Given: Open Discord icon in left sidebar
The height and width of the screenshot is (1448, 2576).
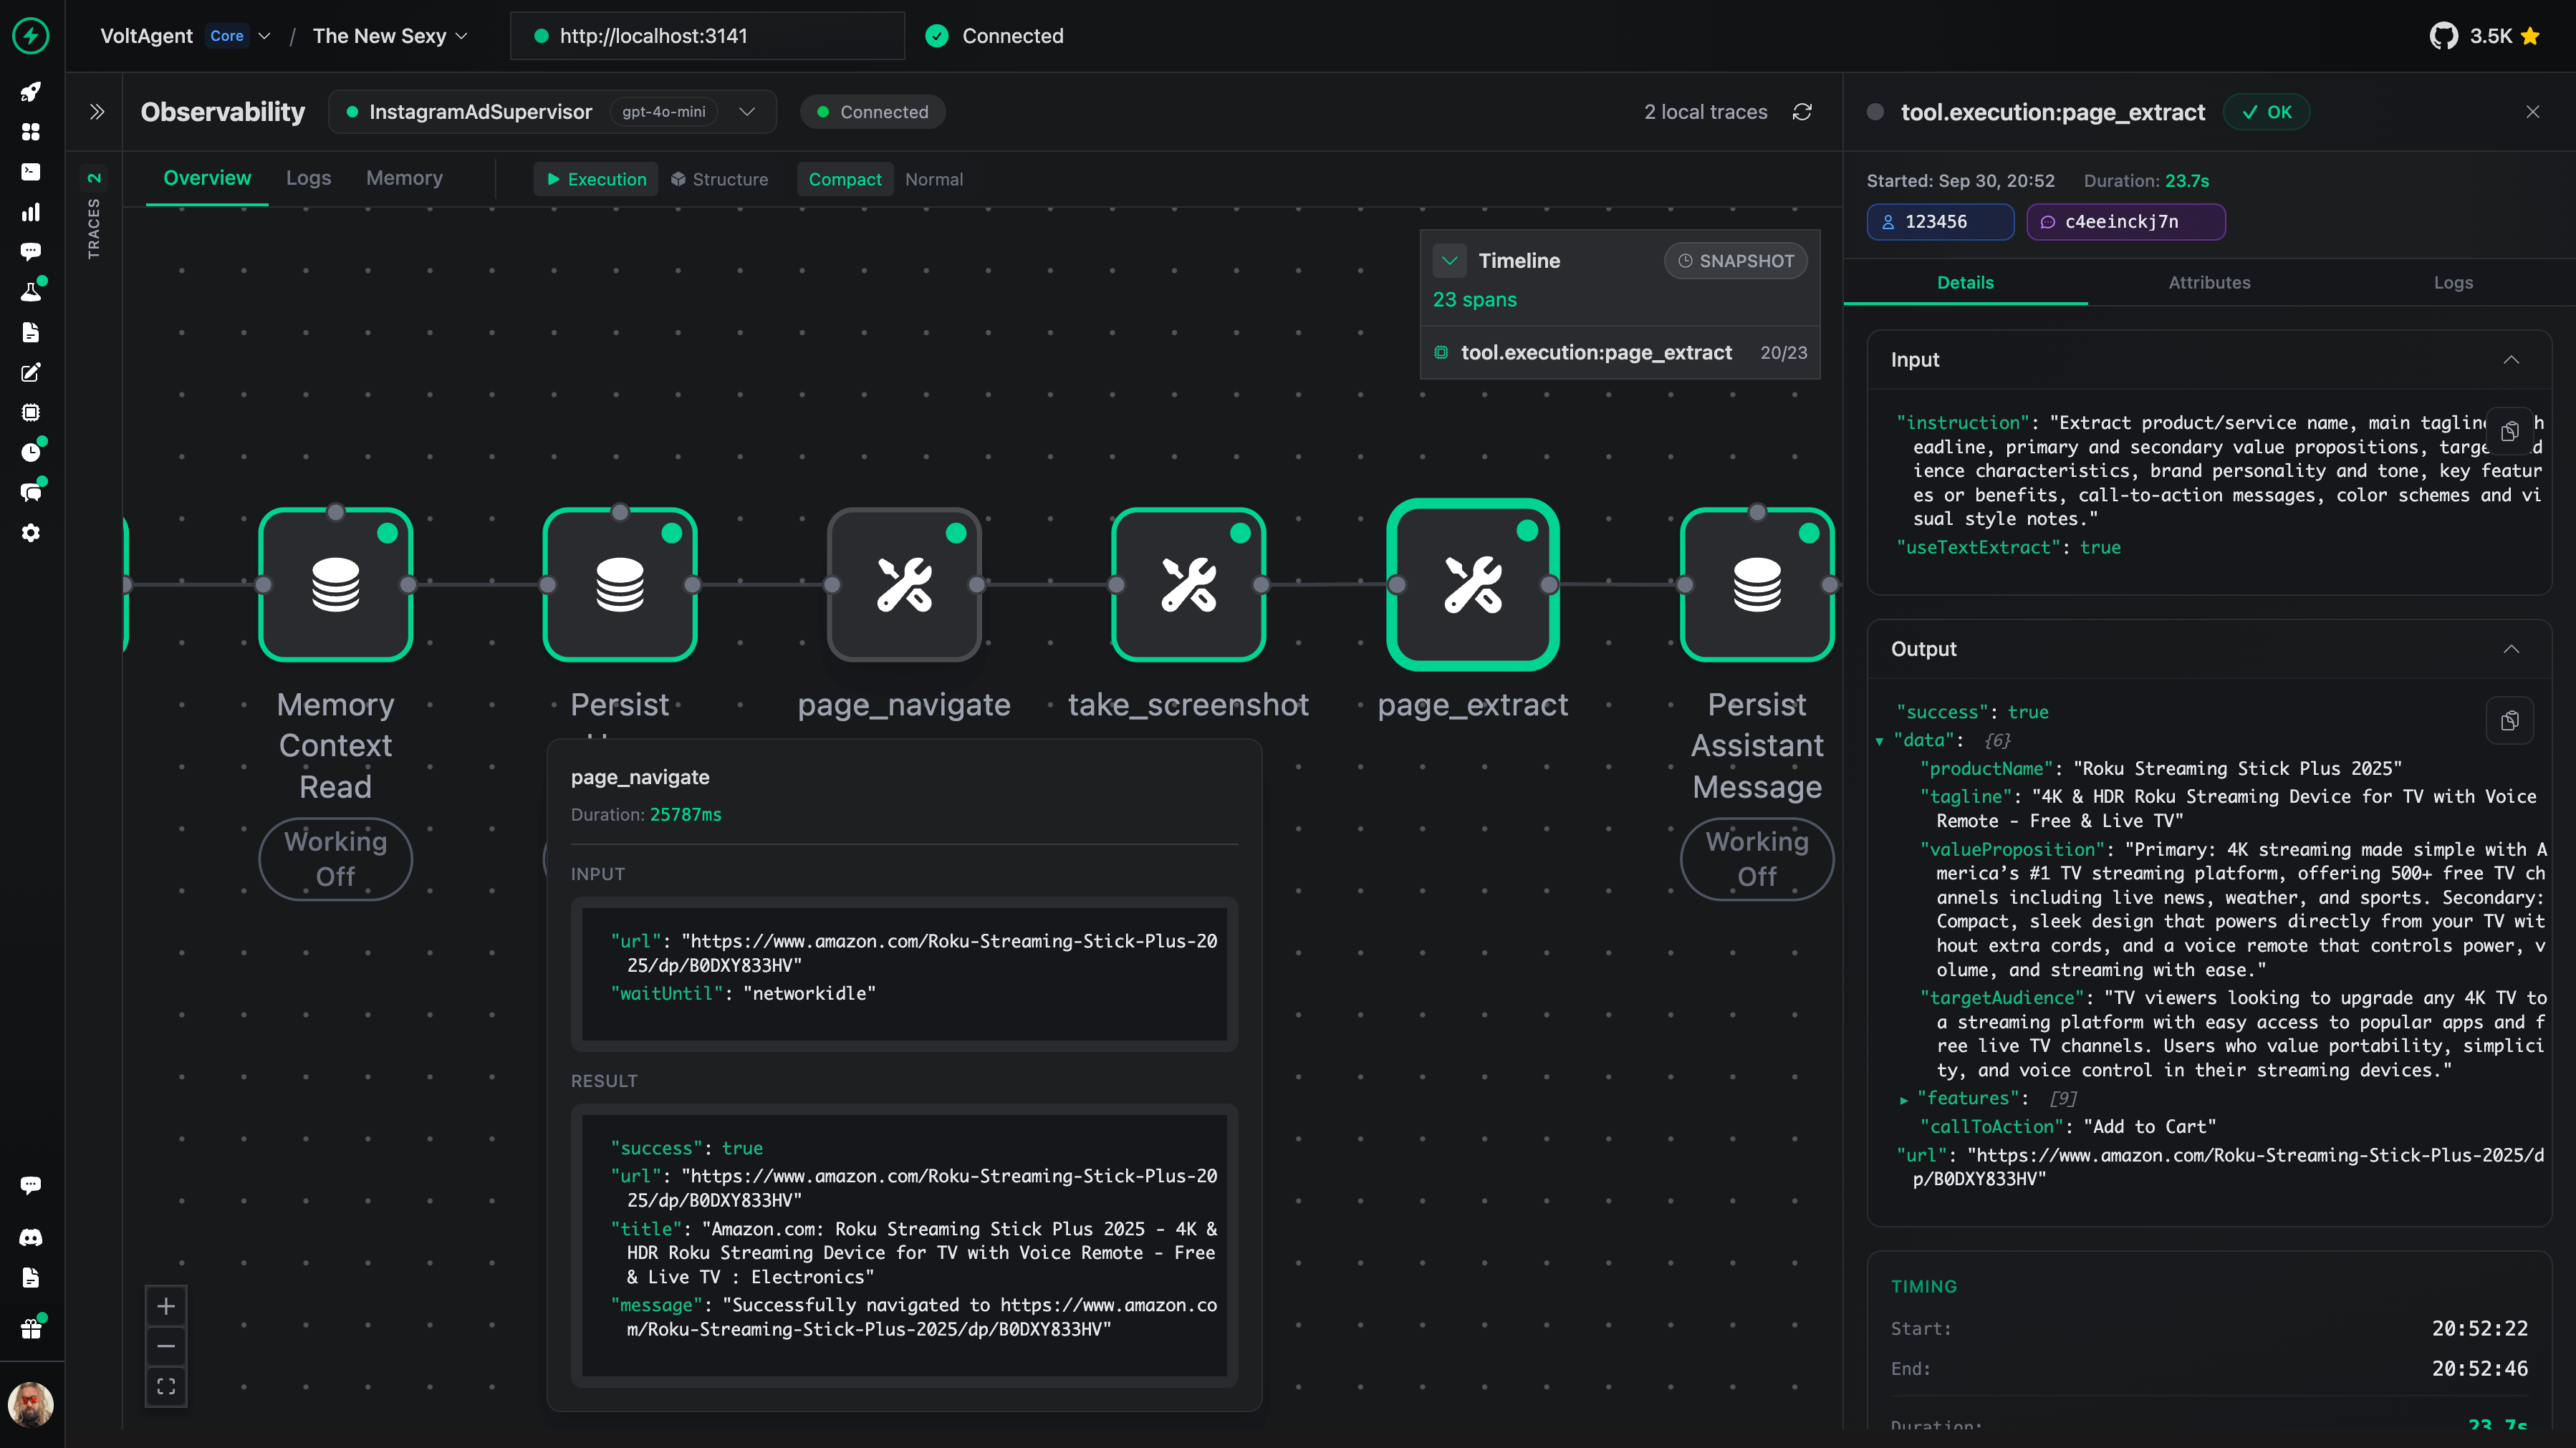Looking at the screenshot, I should 31,1237.
